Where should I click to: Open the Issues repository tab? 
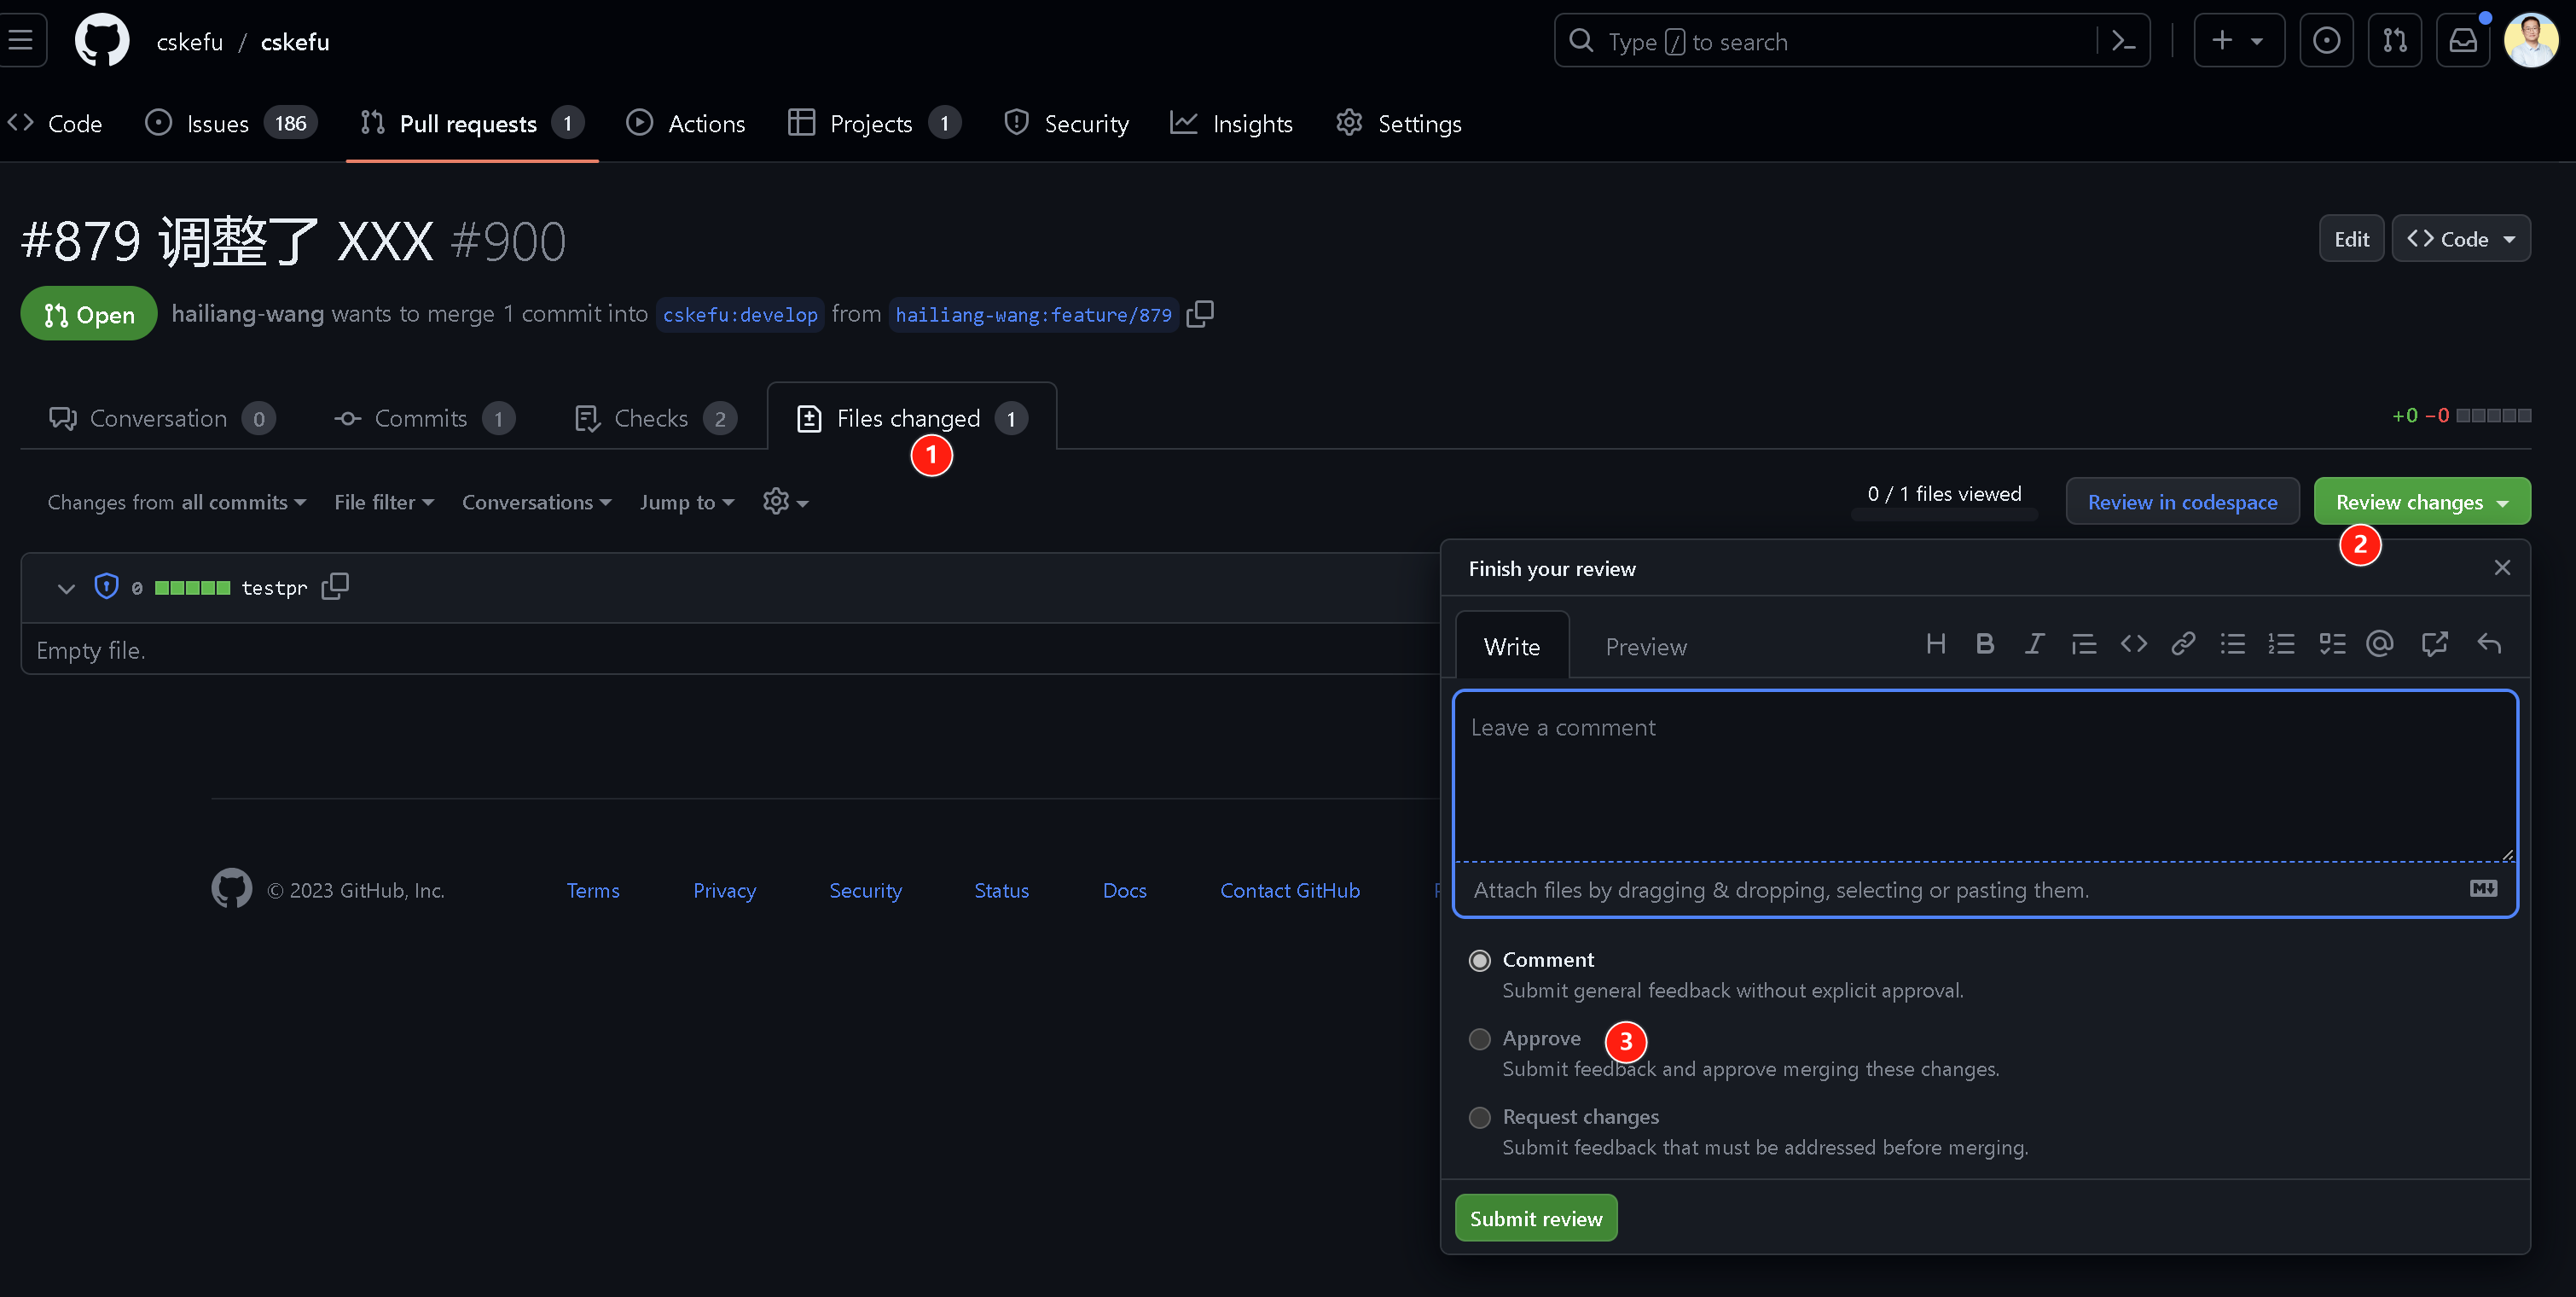point(232,123)
